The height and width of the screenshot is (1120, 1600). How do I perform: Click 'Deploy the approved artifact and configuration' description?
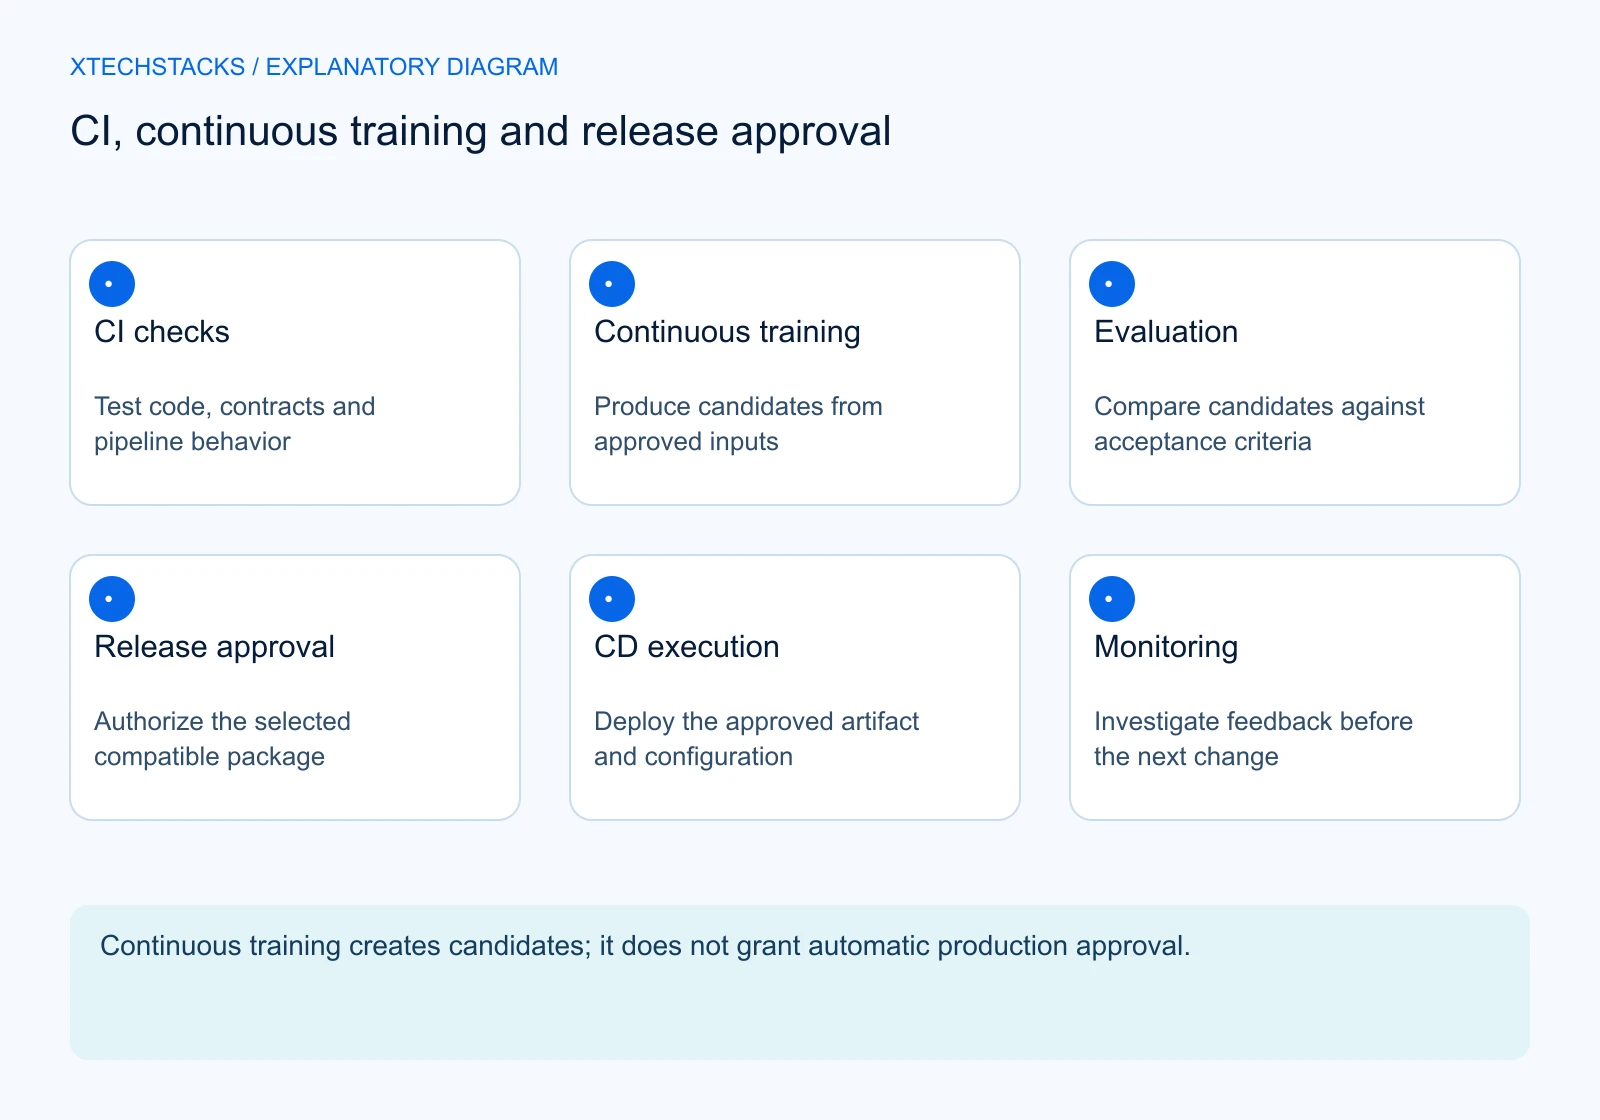[756, 739]
